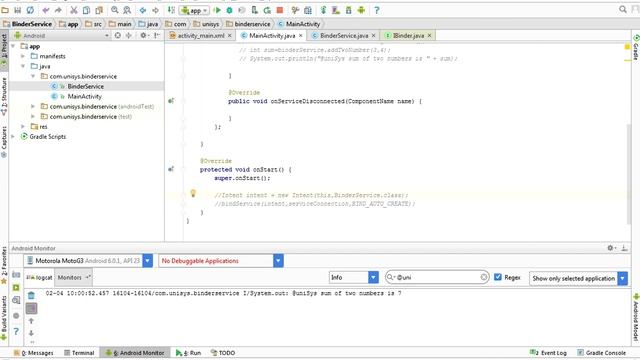
Task: Click the @uni logcat search field
Action: [437, 277]
